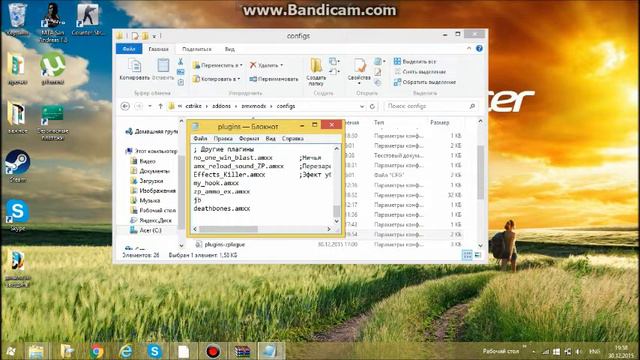Open Переместить в dropdown

[218, 65]
